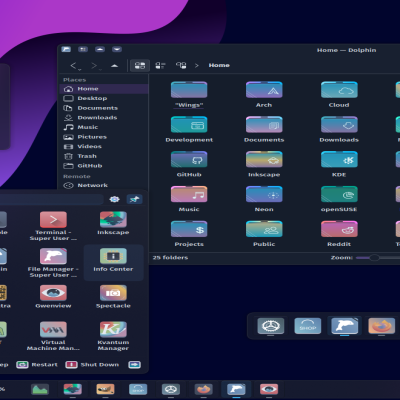400x400 pixels.
Task: Open Downloads in Places sidebar
Action: tap(104, 118)
